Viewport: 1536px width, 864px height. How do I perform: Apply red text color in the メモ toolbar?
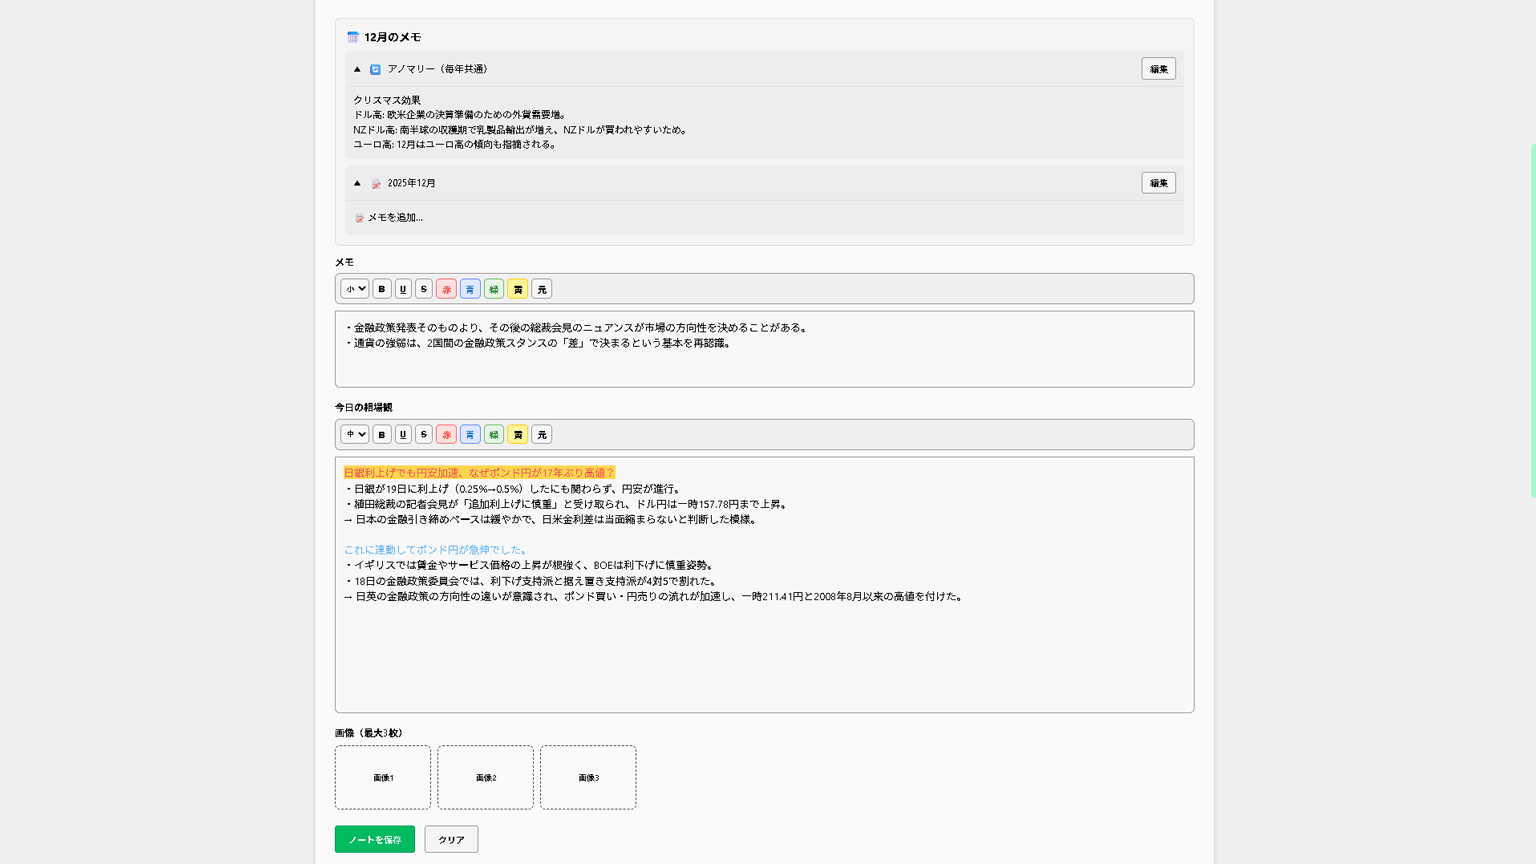coord(446,289)
